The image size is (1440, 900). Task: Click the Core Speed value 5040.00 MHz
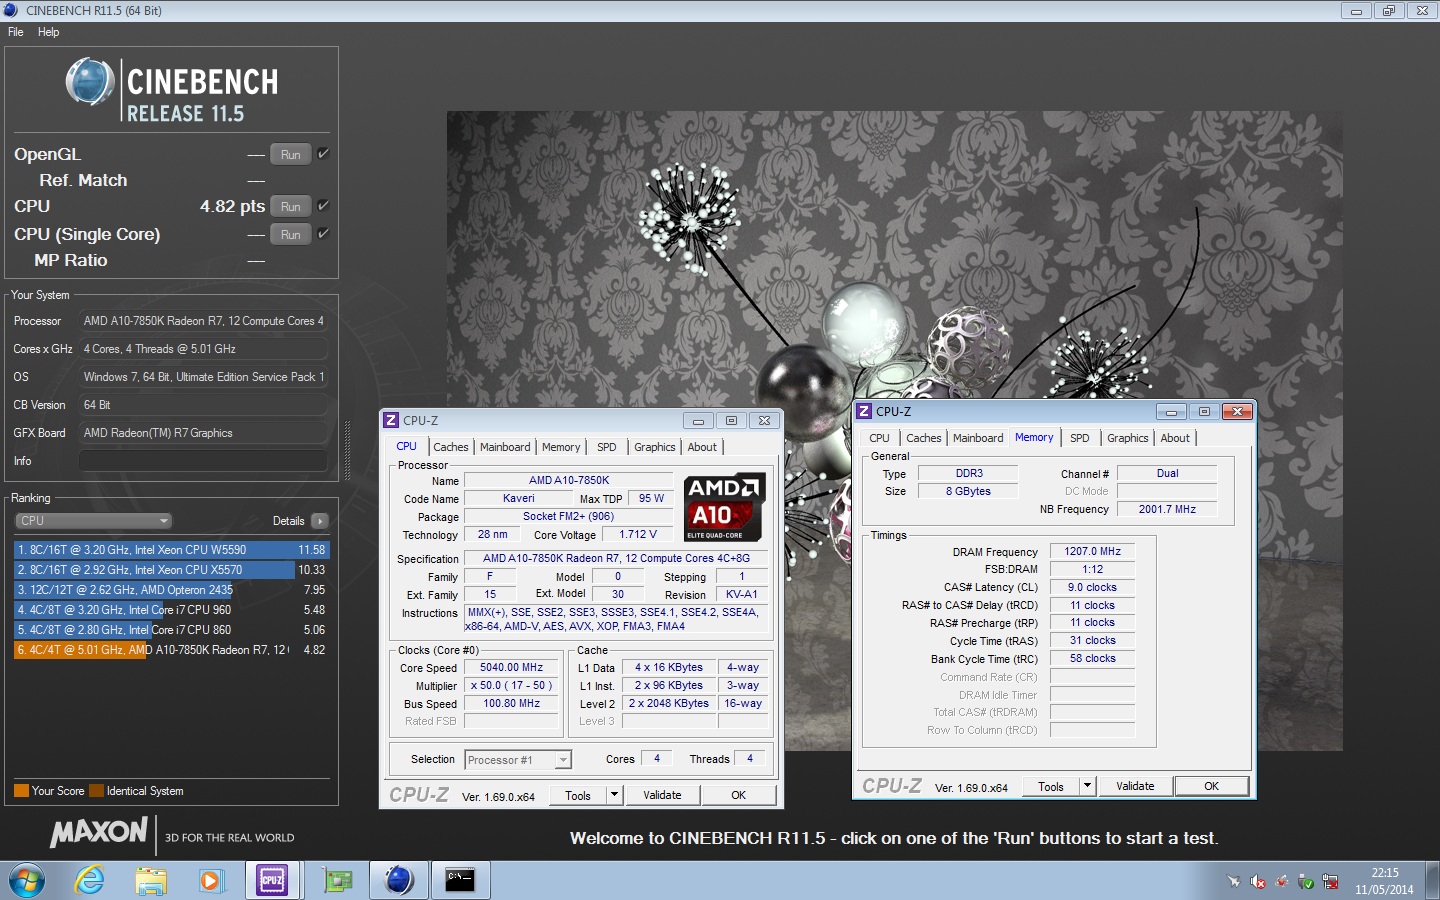point(512,668)
